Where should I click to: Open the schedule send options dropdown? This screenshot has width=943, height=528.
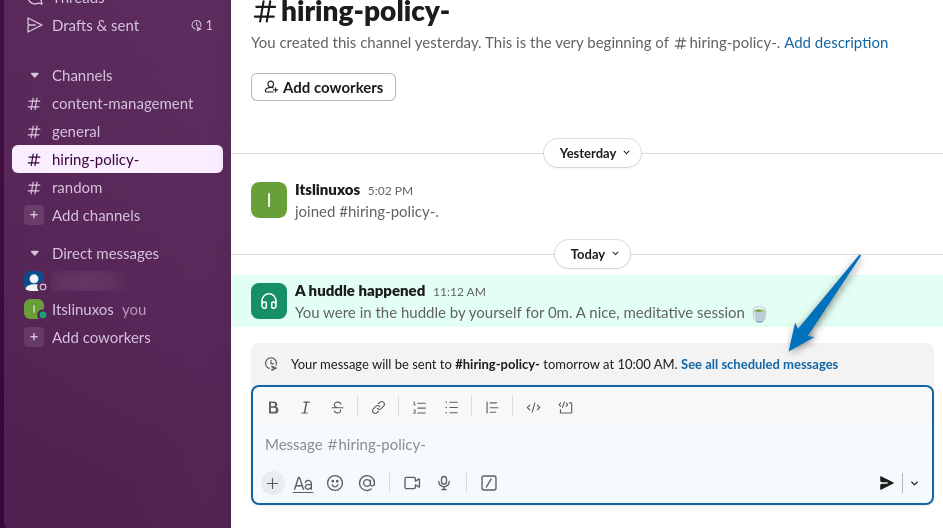(x=914, y=483)
